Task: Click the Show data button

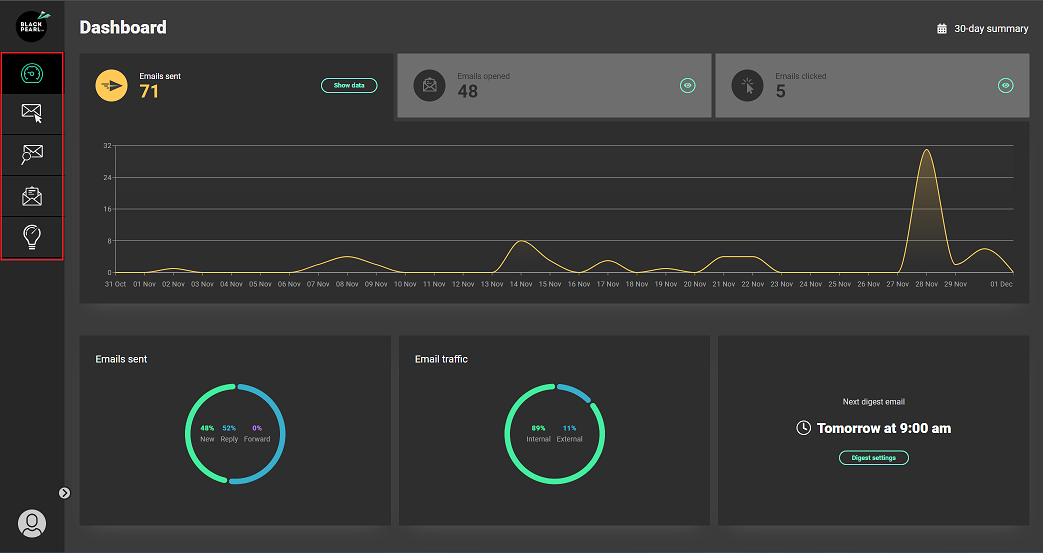Action: tap(349, 86)
